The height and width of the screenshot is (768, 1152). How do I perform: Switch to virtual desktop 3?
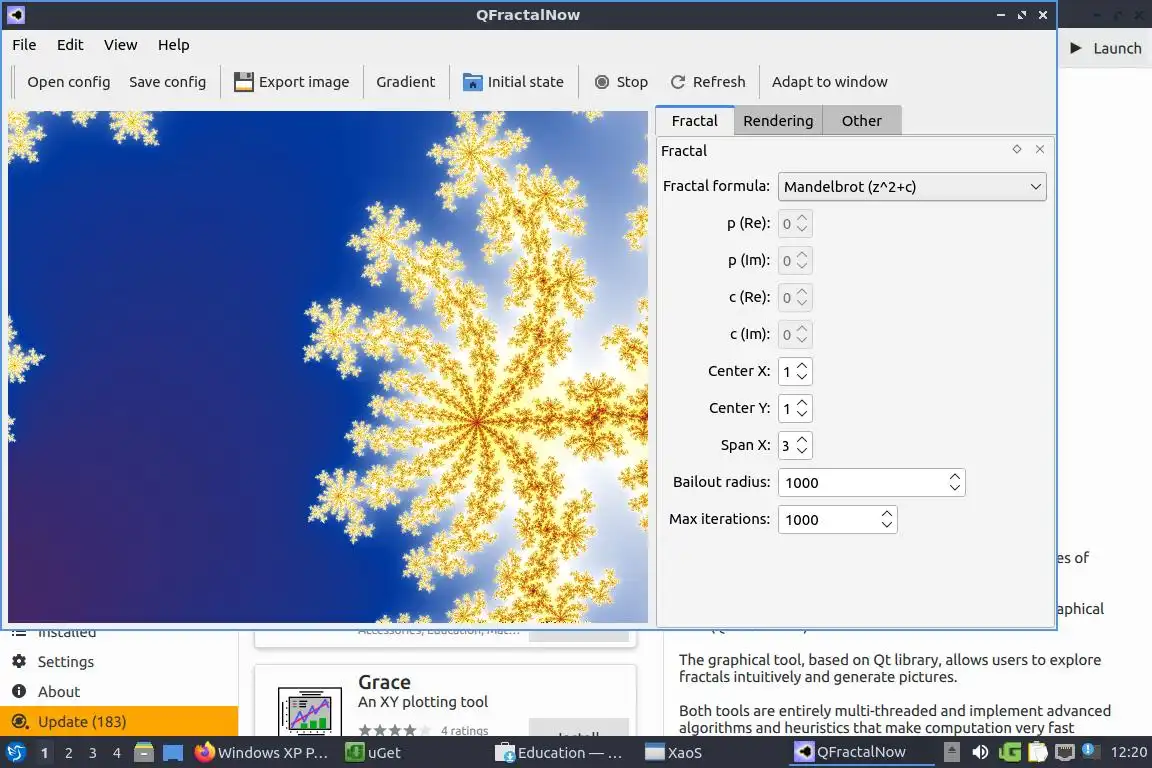point(93,752)
